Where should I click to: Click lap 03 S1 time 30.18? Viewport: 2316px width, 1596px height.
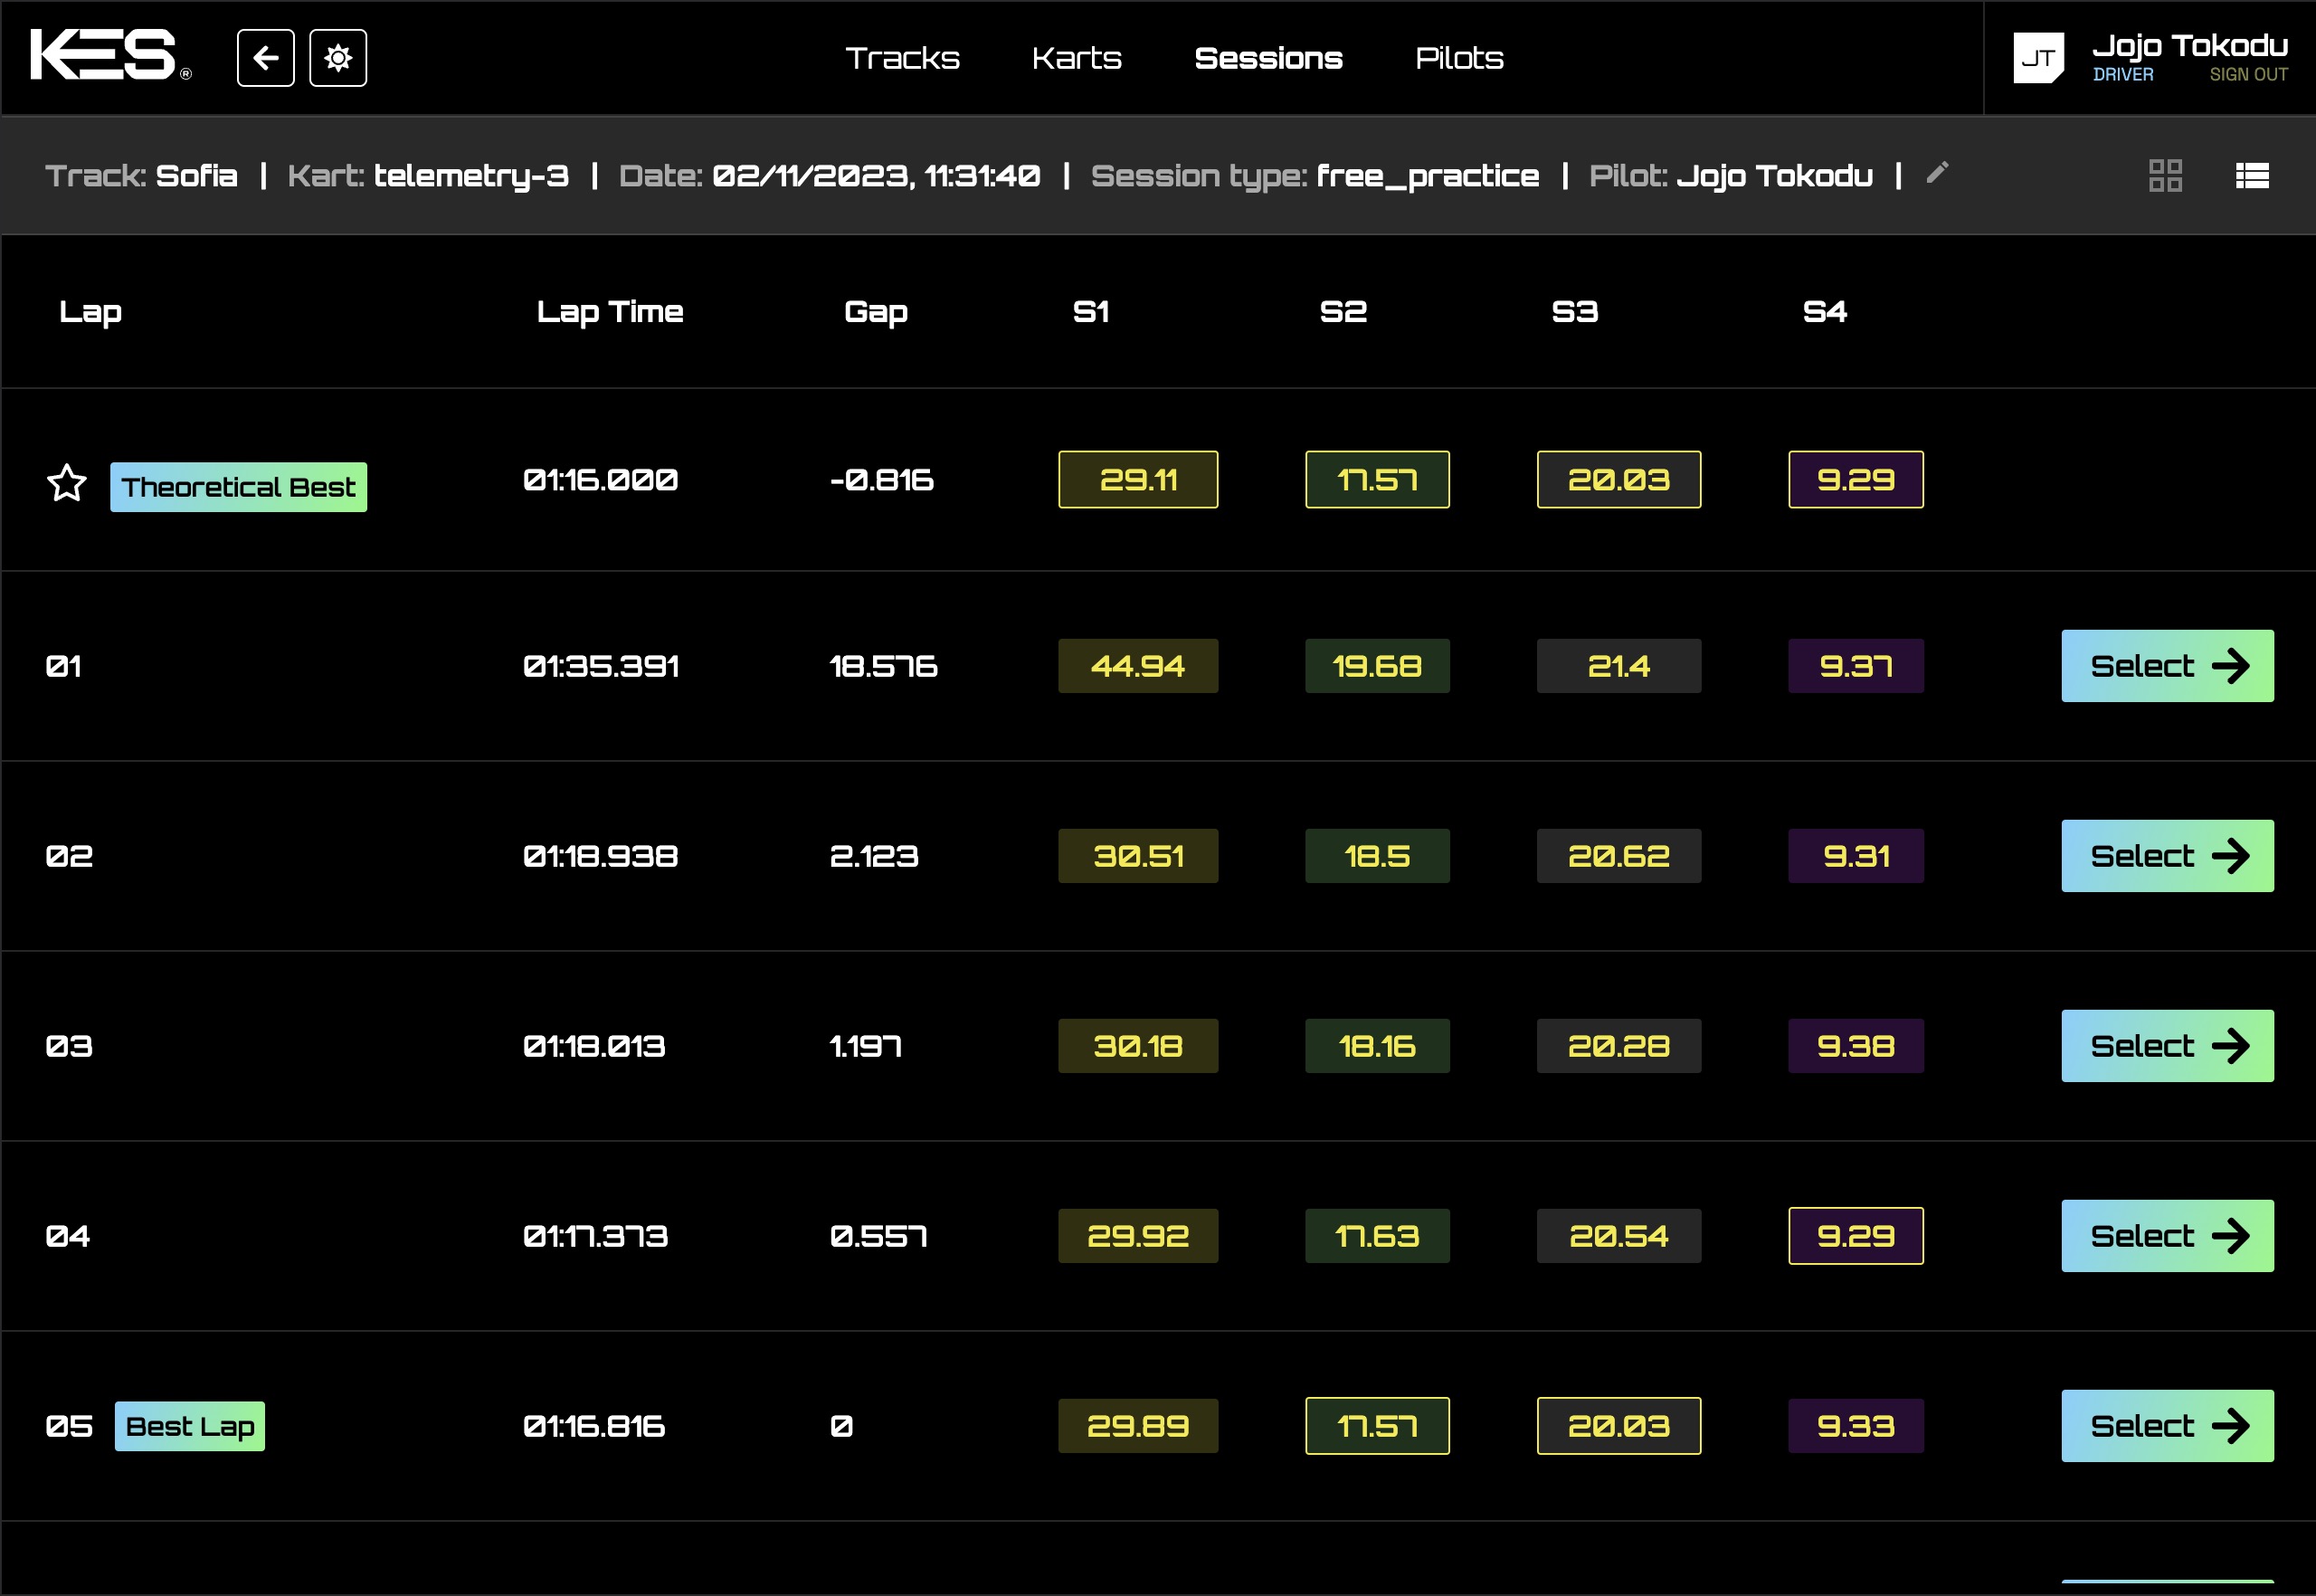(x=1138, y=1046)
